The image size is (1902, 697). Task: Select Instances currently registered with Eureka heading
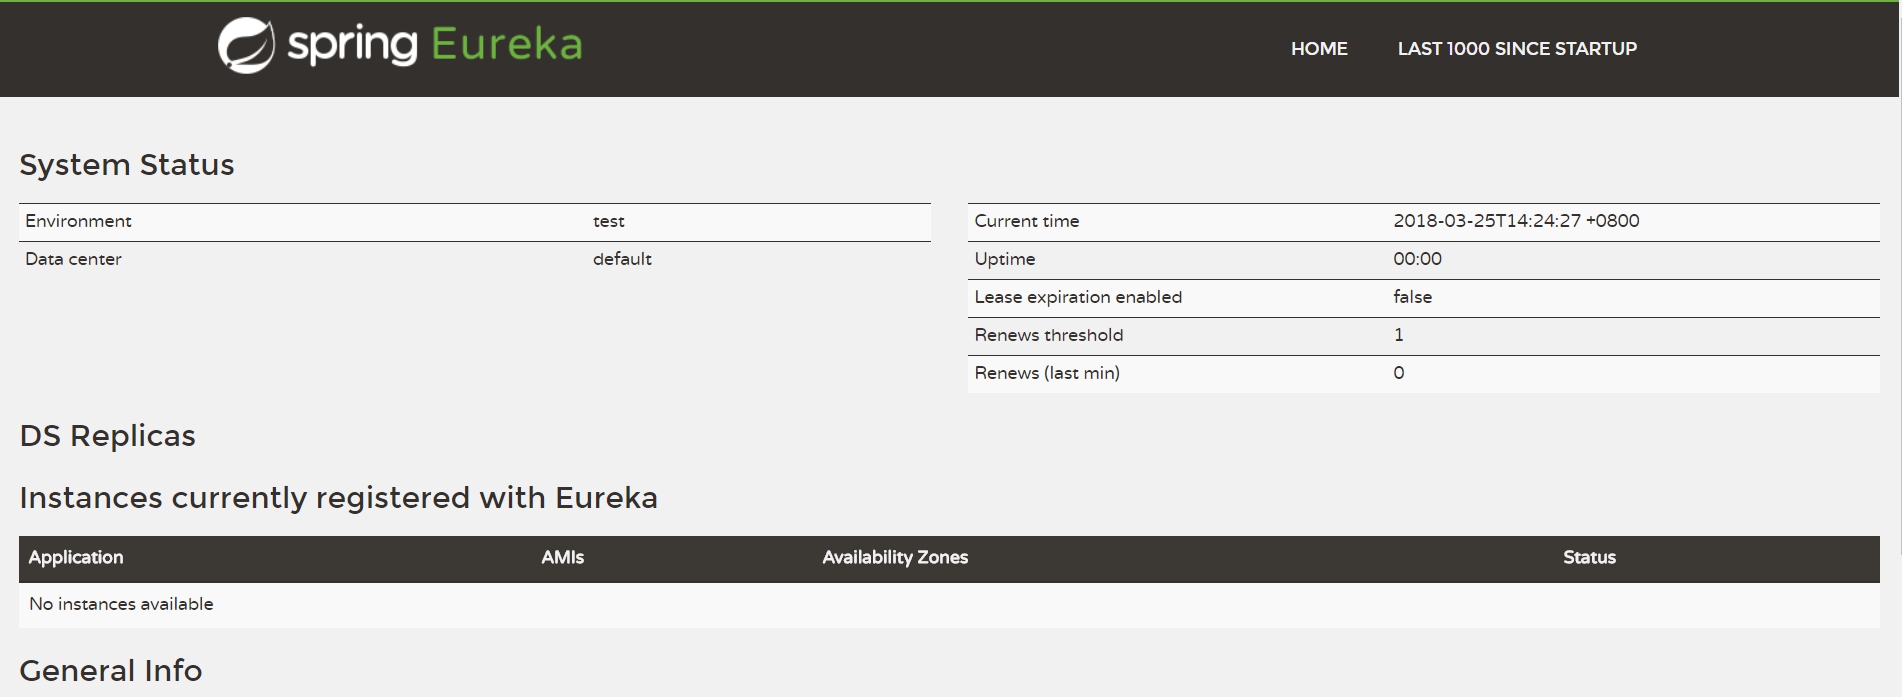click(x=339, y=498)
